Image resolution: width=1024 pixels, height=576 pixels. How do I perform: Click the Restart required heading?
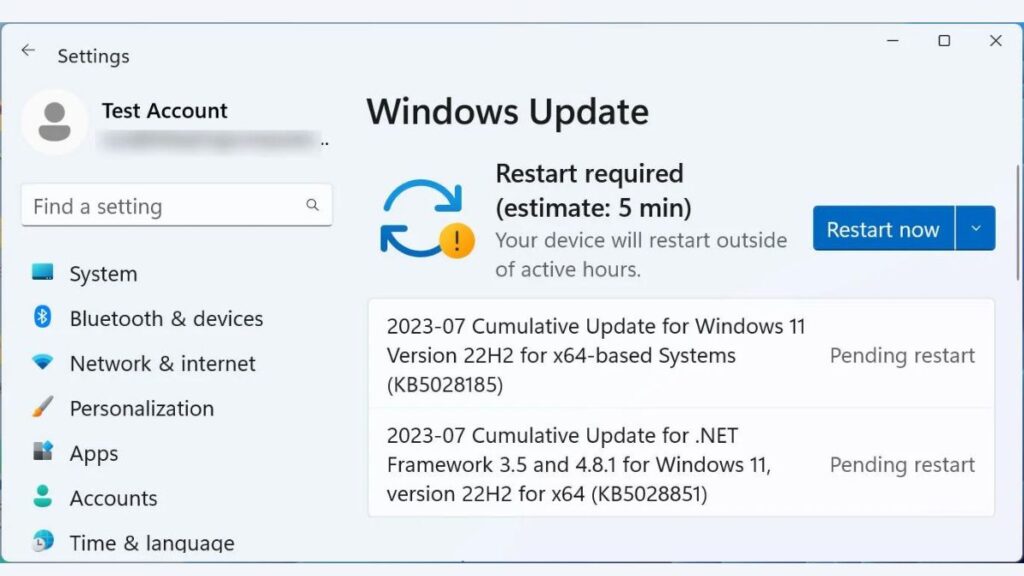593,191
